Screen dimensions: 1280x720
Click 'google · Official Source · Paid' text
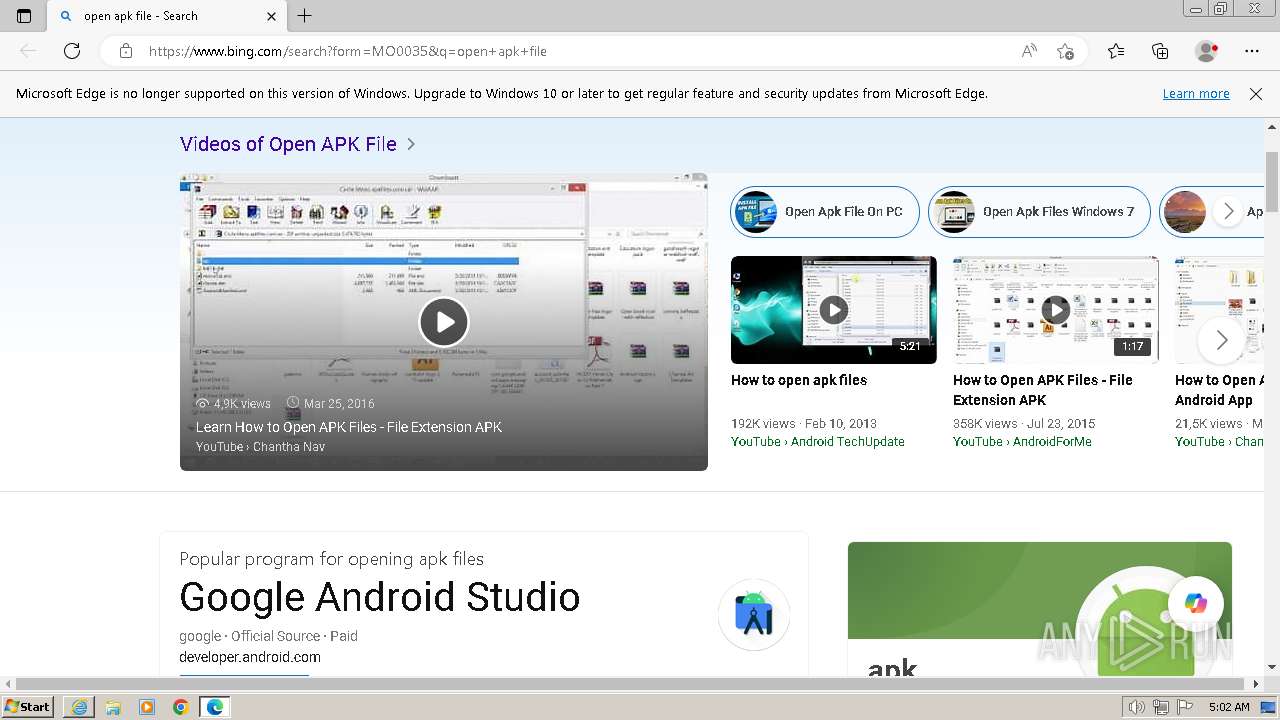(x=268, y=636)
